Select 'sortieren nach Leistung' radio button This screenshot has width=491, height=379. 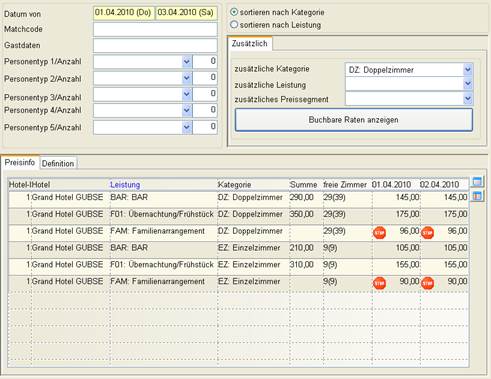coord(234,25)
